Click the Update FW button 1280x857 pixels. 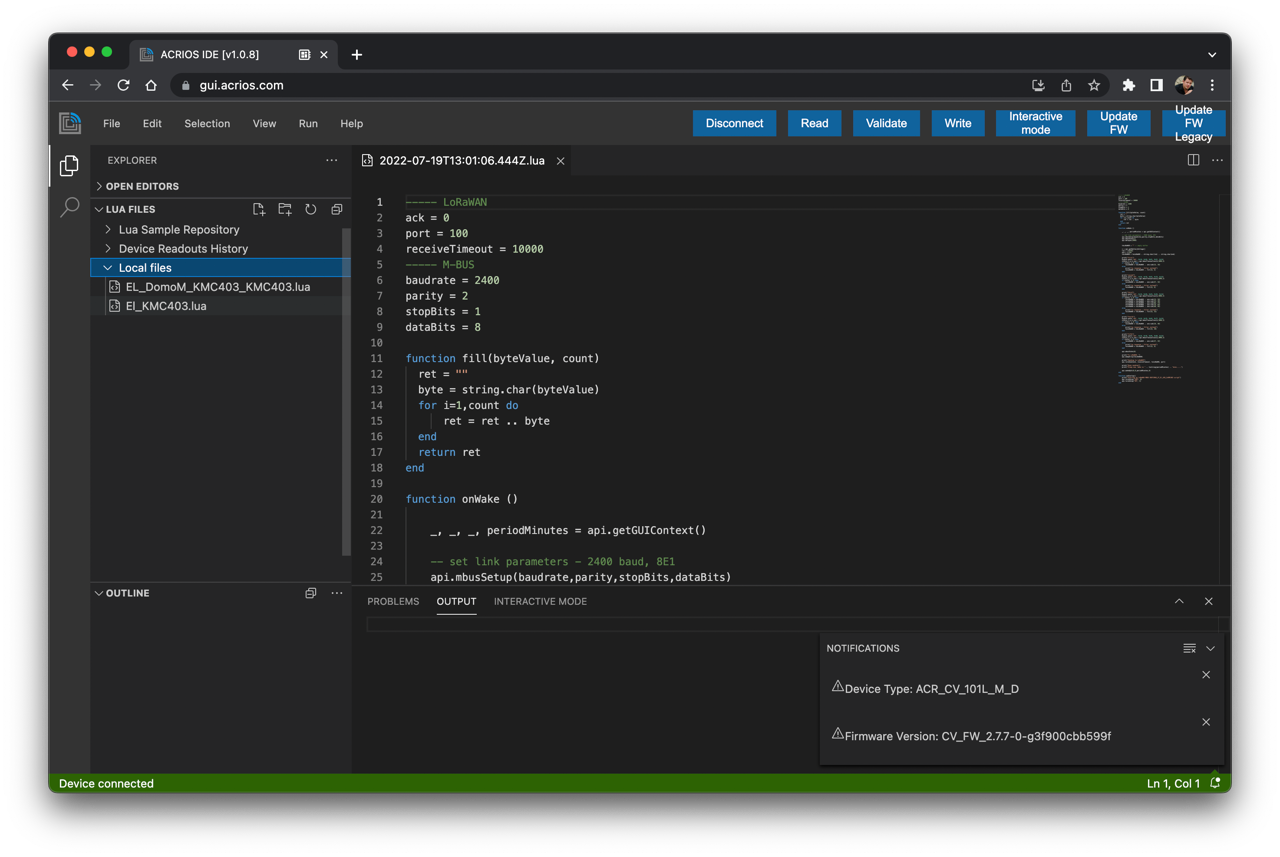click(1118, 123)
